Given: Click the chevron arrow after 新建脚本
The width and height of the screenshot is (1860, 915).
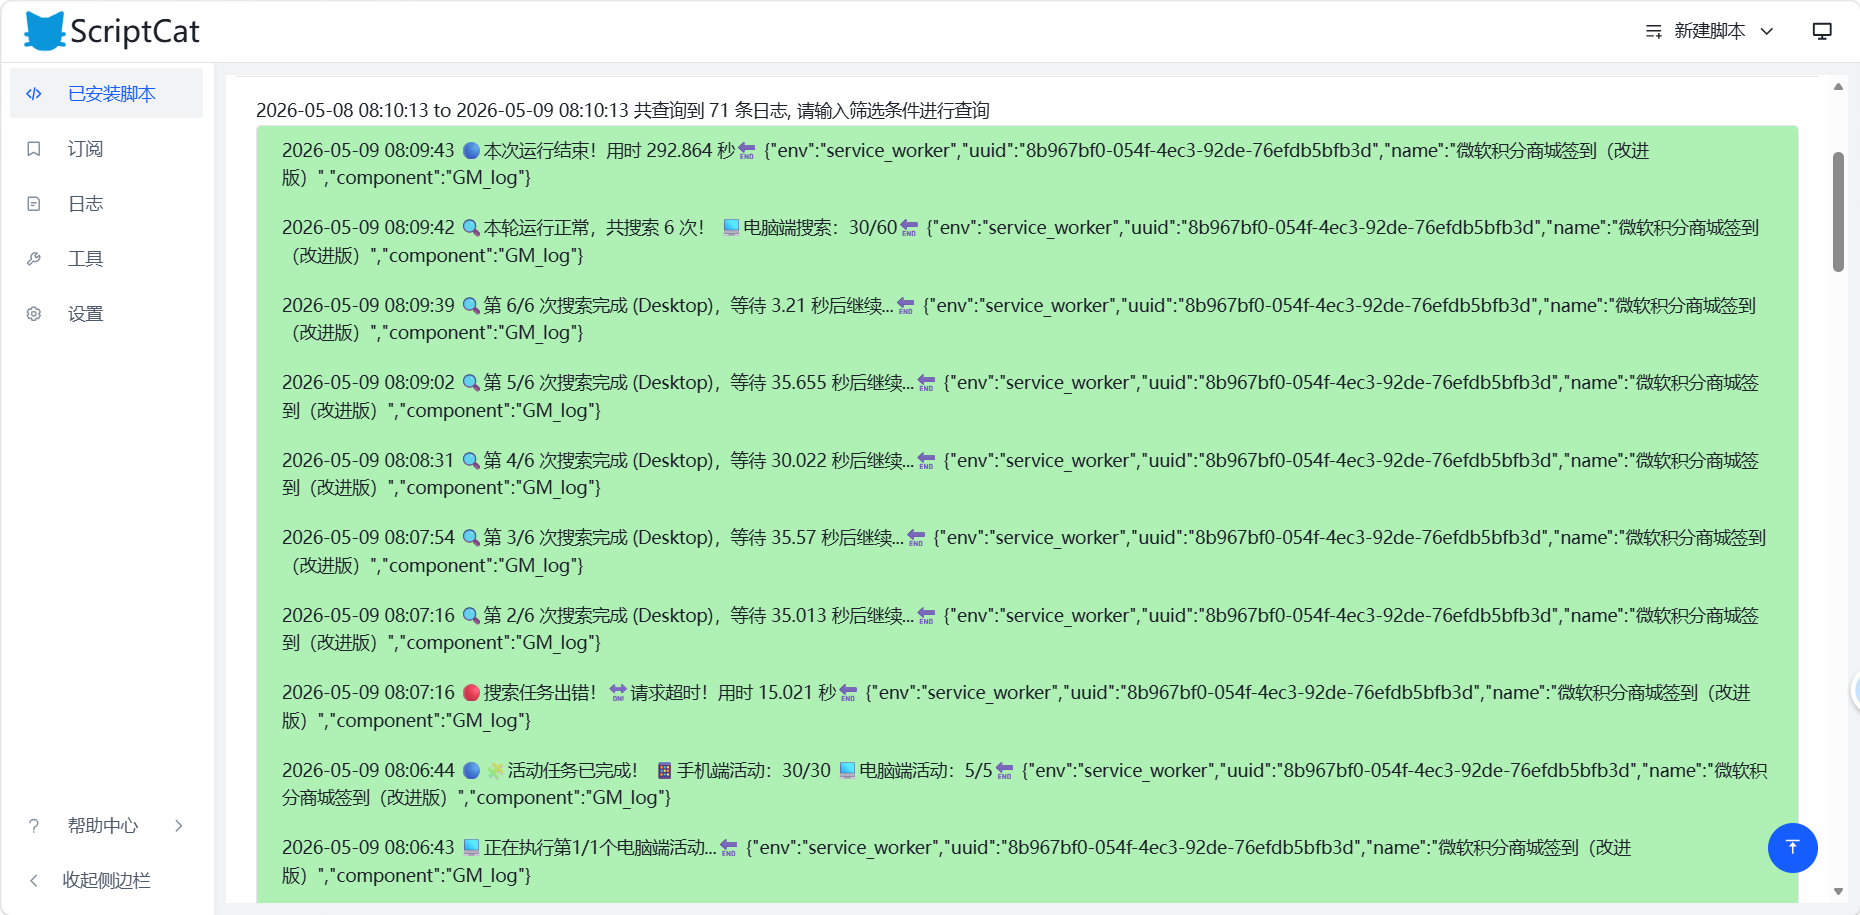Looking at the screenshot, I should (x=1767, y=31).
